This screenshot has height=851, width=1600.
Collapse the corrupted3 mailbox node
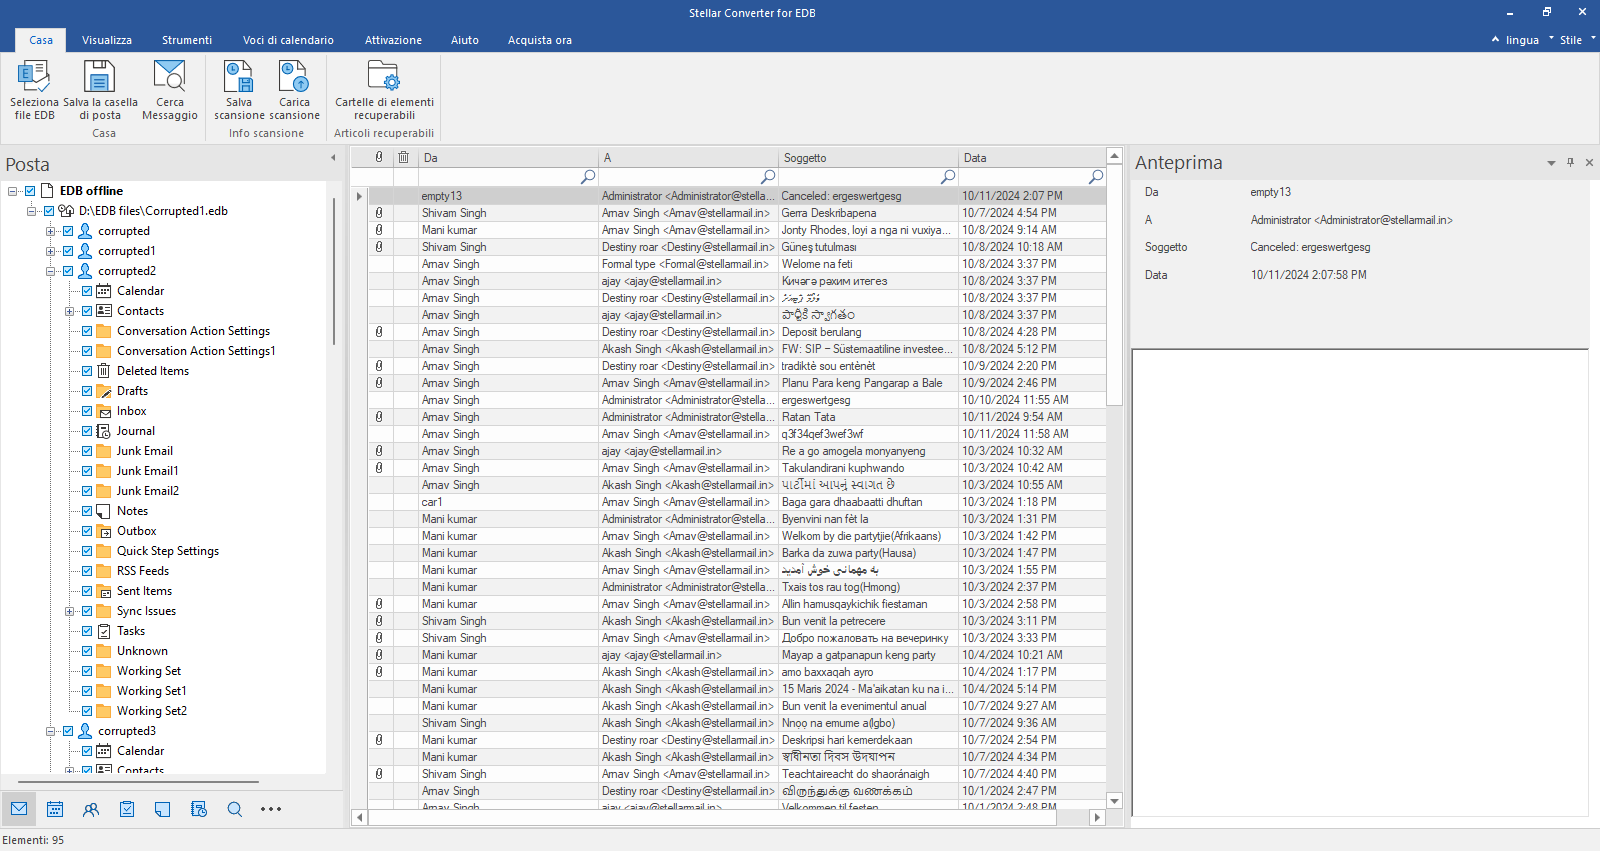click(50, 731)
